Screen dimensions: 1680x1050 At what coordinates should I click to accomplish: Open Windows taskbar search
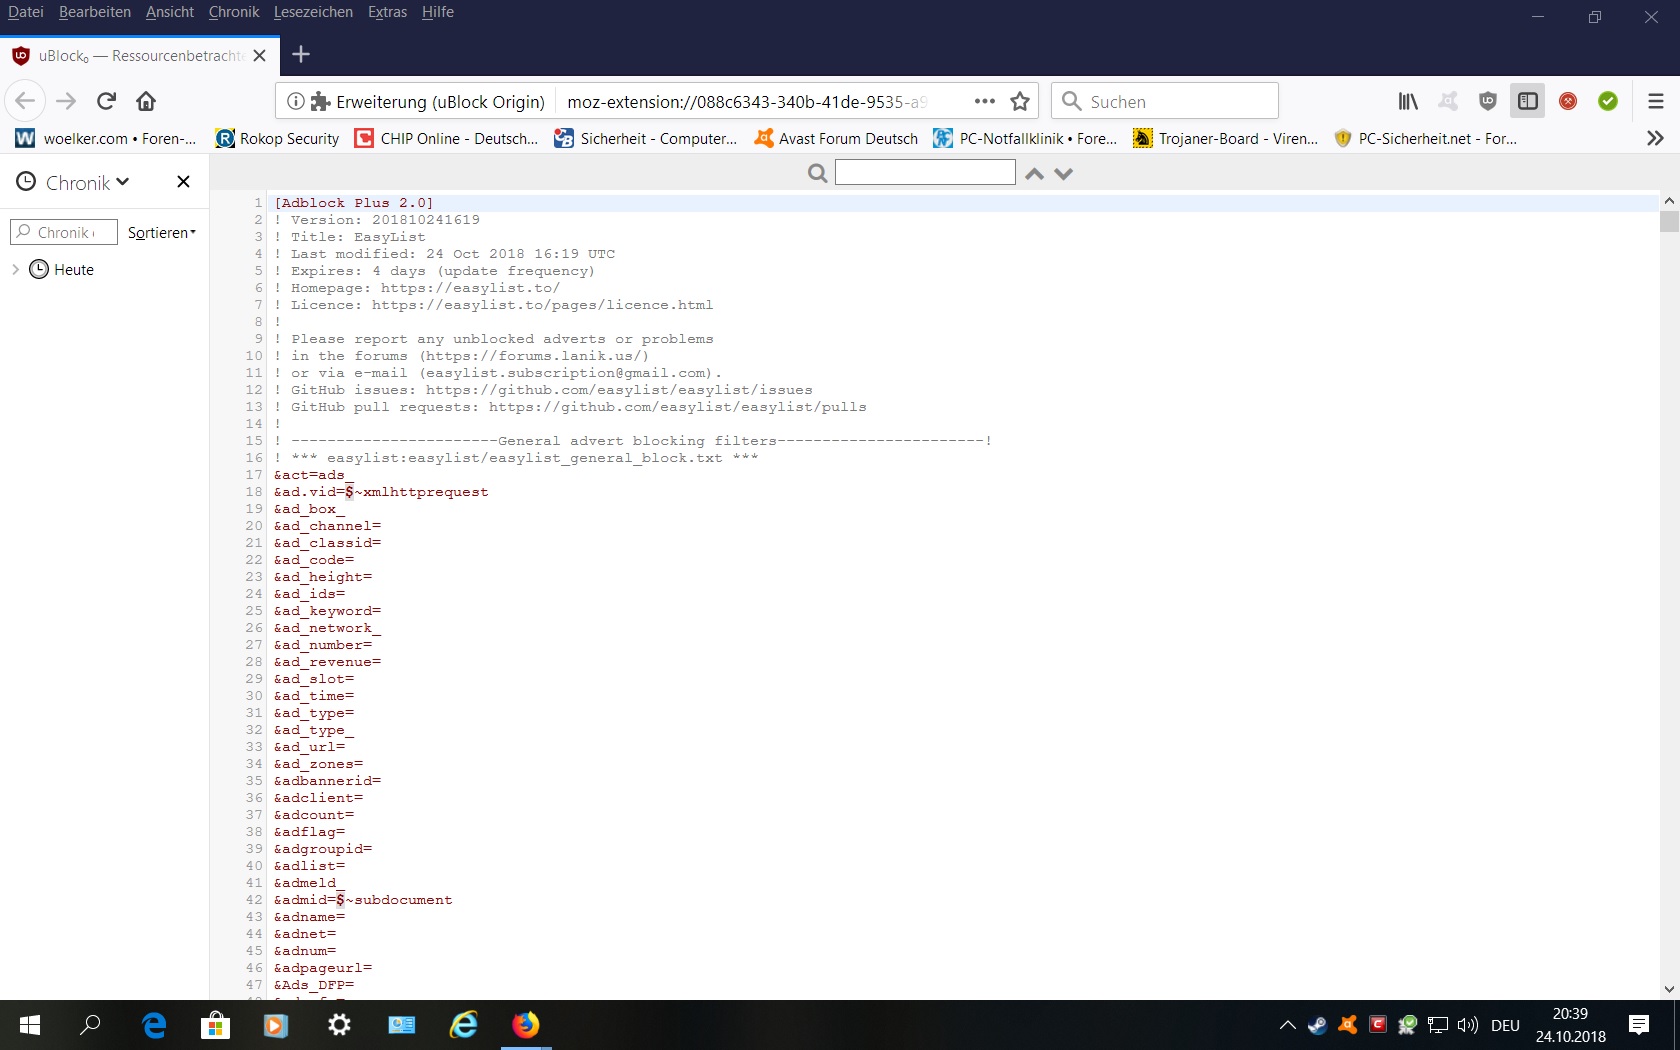(91, 1025)
